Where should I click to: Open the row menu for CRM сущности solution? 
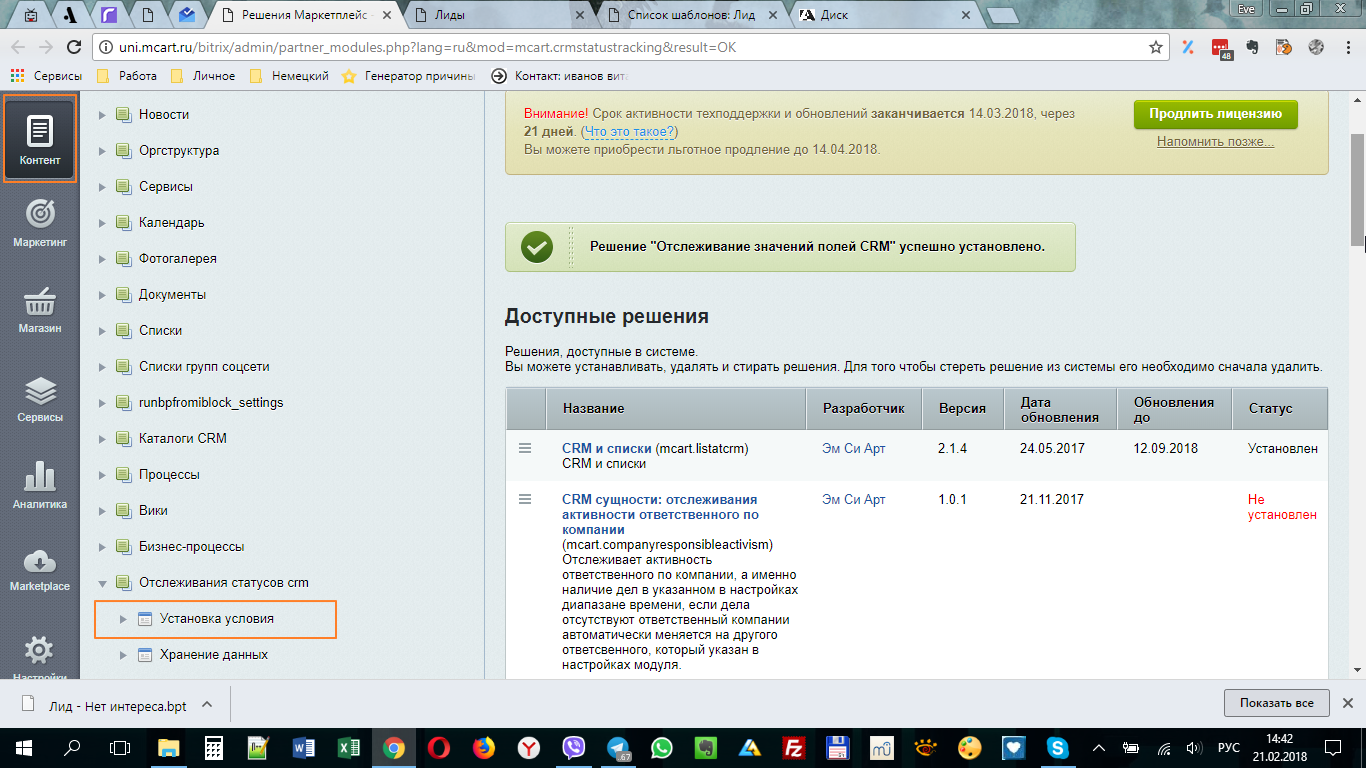point(525,499)
